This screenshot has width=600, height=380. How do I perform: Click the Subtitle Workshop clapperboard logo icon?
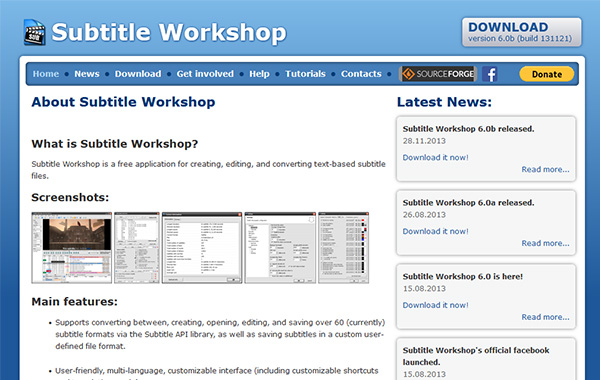(x=35, y=32)
